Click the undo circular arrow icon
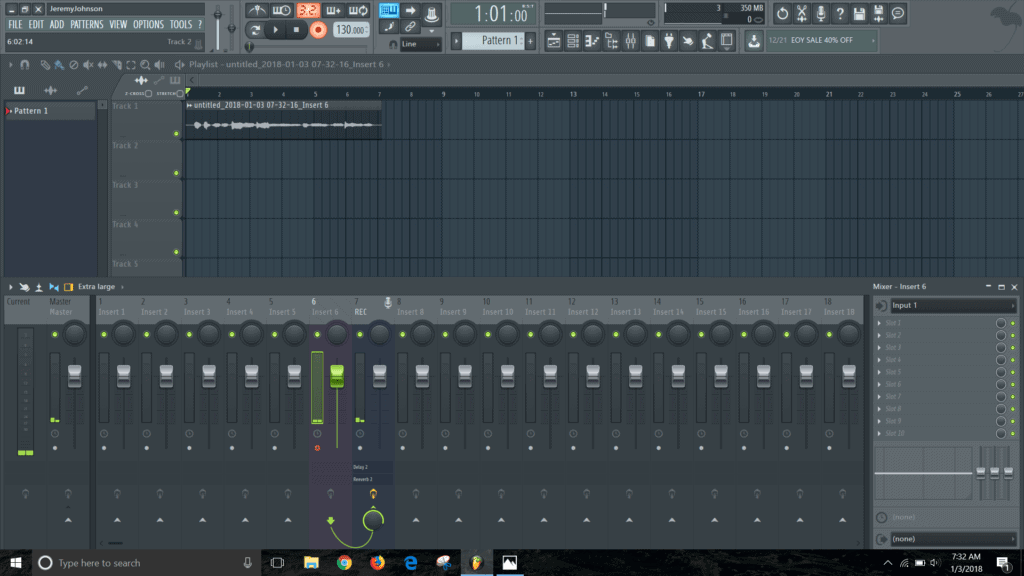Screen dimensions: 1024x576 click(785, 12)
